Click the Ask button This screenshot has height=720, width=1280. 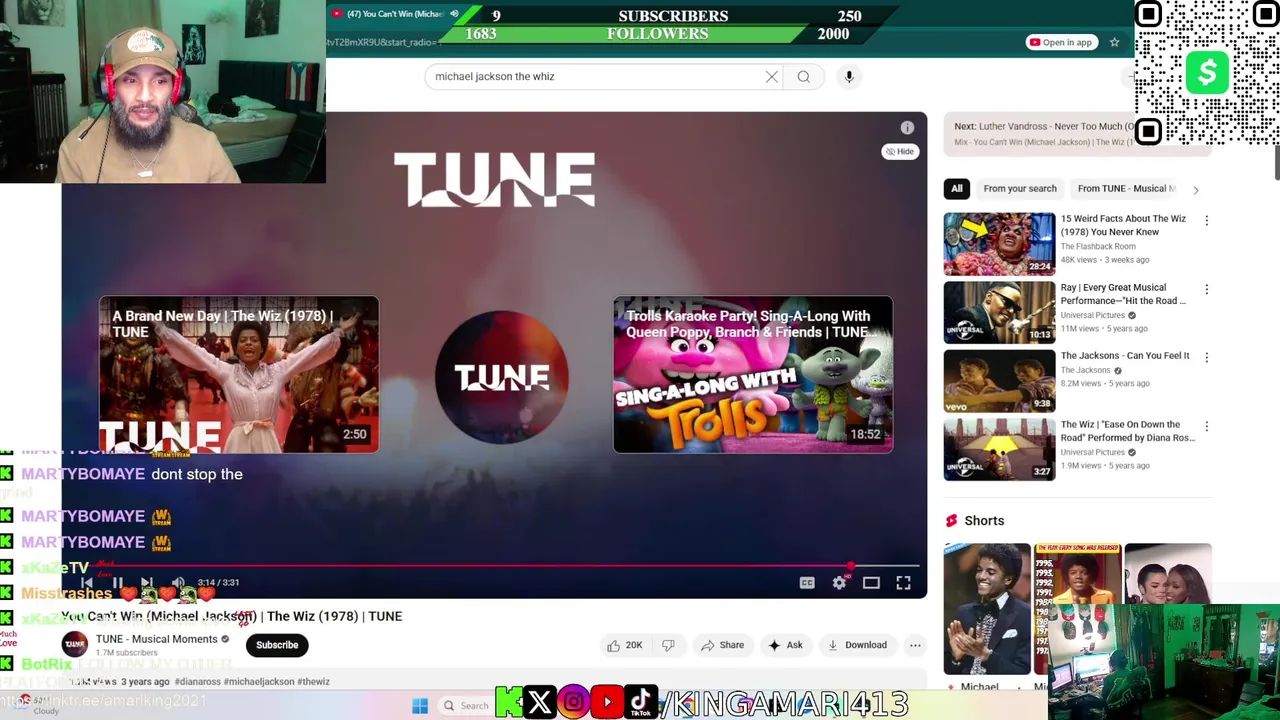pos(785,645)
